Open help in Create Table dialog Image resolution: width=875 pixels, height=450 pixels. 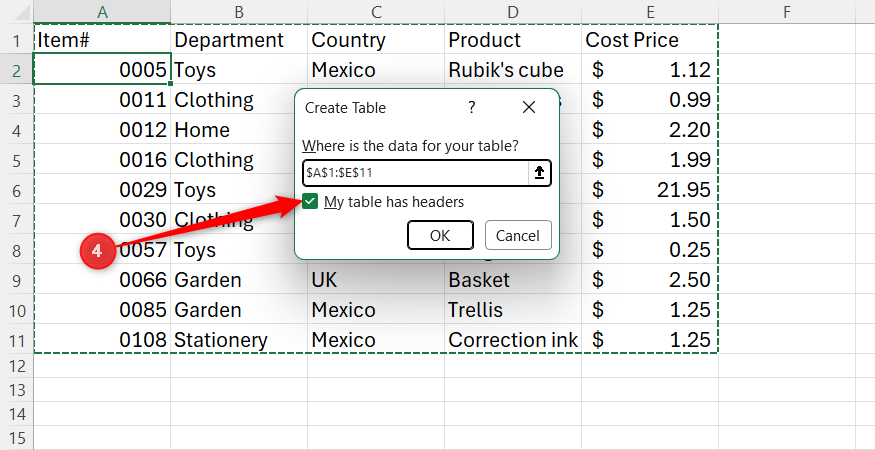(x=472, y=107)
